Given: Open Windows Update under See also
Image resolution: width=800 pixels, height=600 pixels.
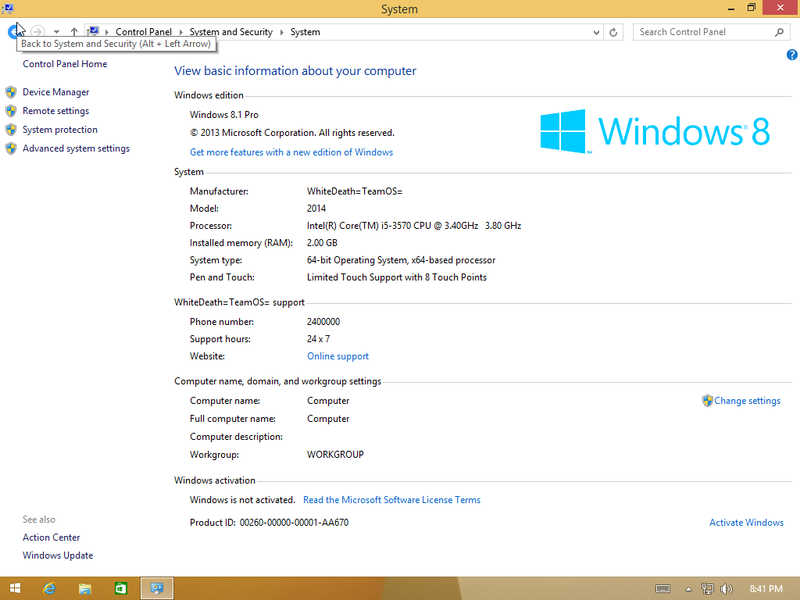Looking at the screenshot, I should [58, 555].
